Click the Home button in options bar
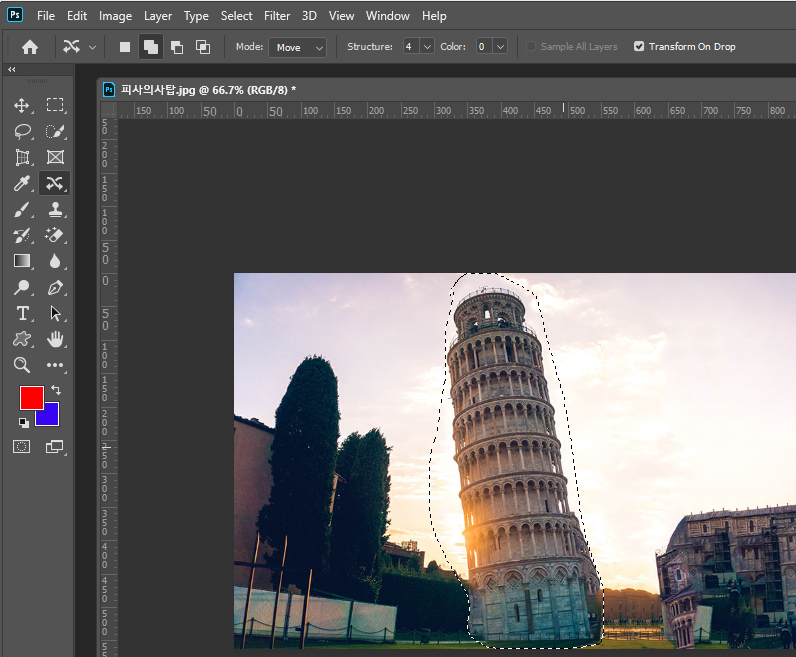 coord(30,47)
